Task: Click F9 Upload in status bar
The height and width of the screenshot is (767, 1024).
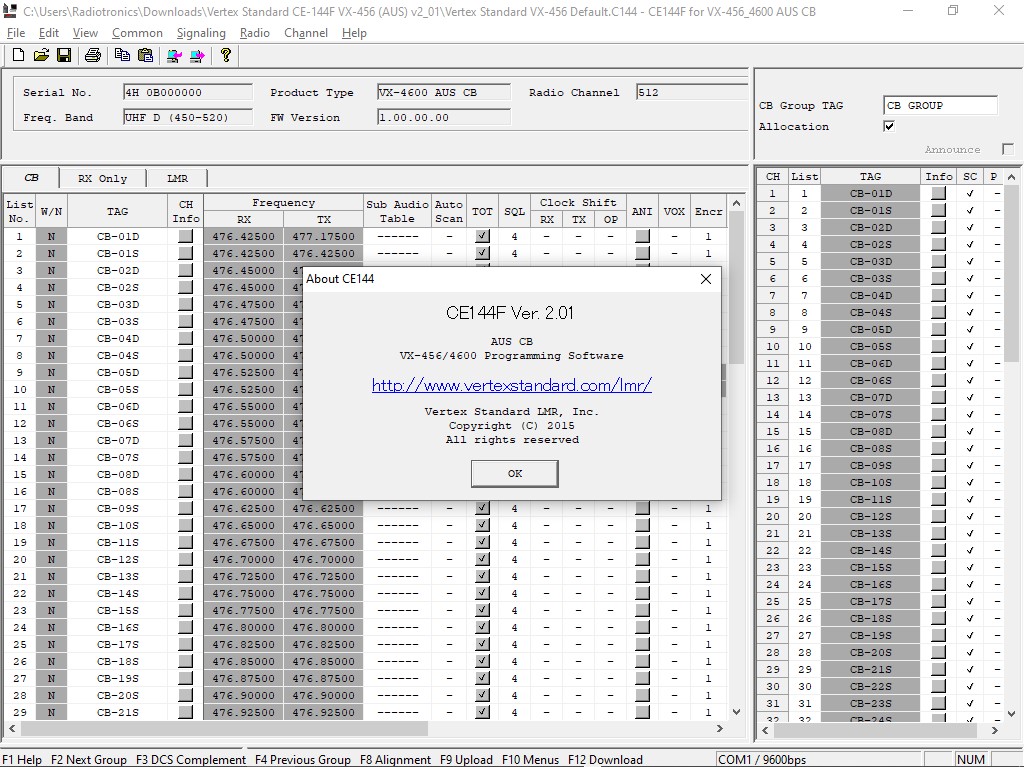Action: [466, 759]
